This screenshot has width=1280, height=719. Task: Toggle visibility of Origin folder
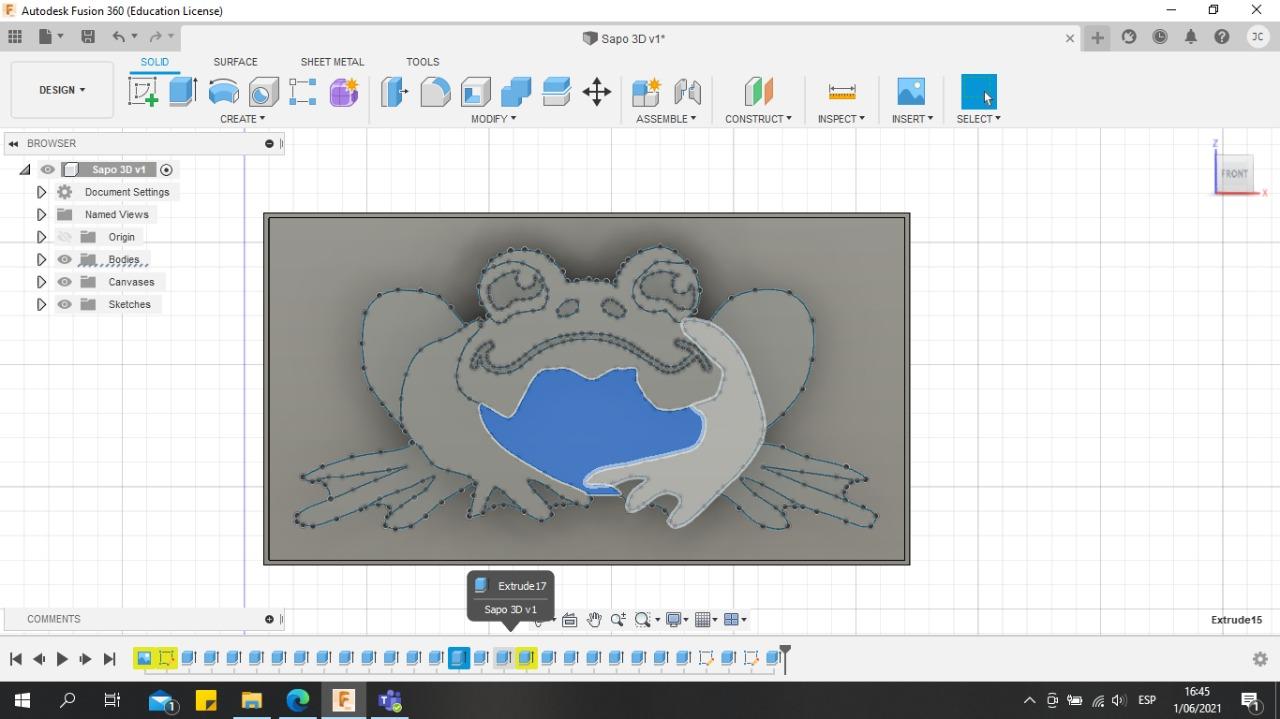click(65, 237)
